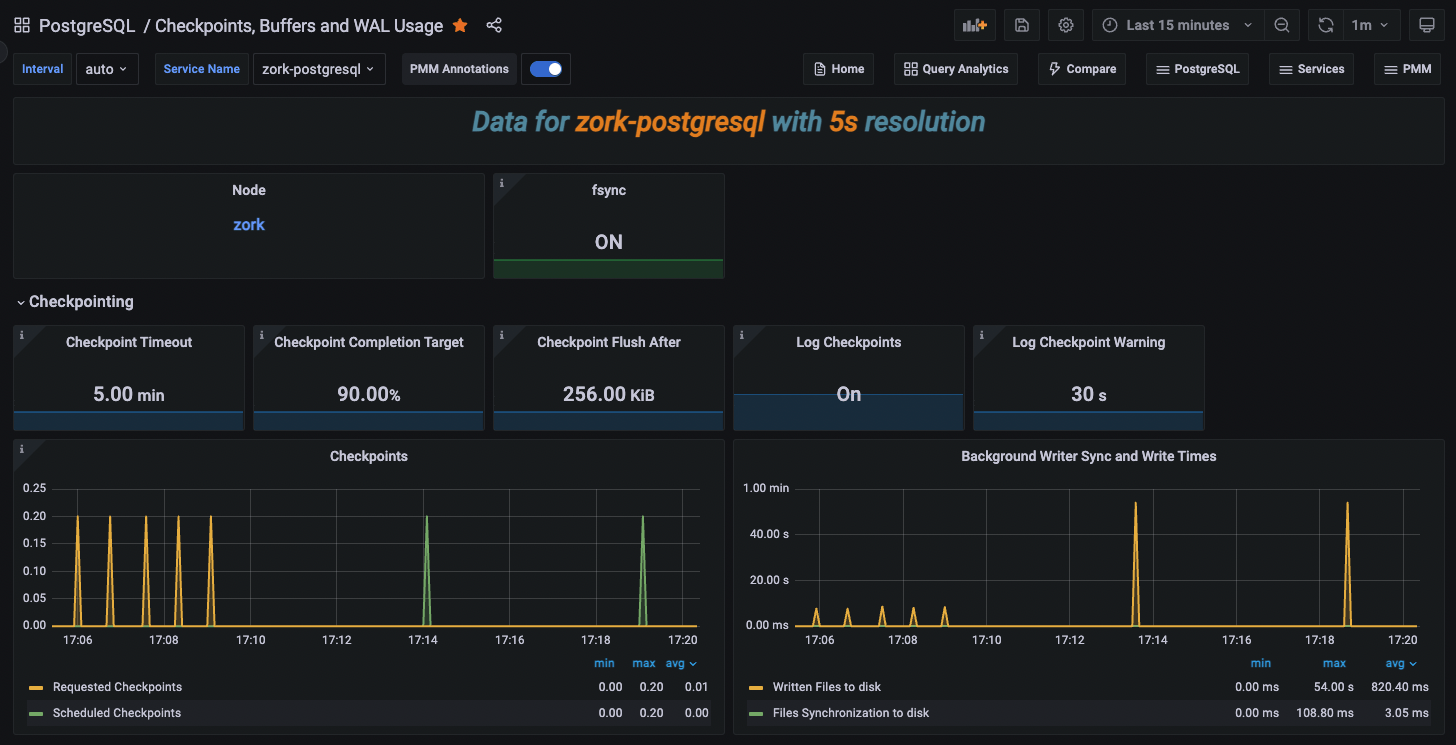The height and width of the screenshot is (745, 1456).
Task: Open the 1m refresh interval dropdown
Action: [x=1368, y=25]
